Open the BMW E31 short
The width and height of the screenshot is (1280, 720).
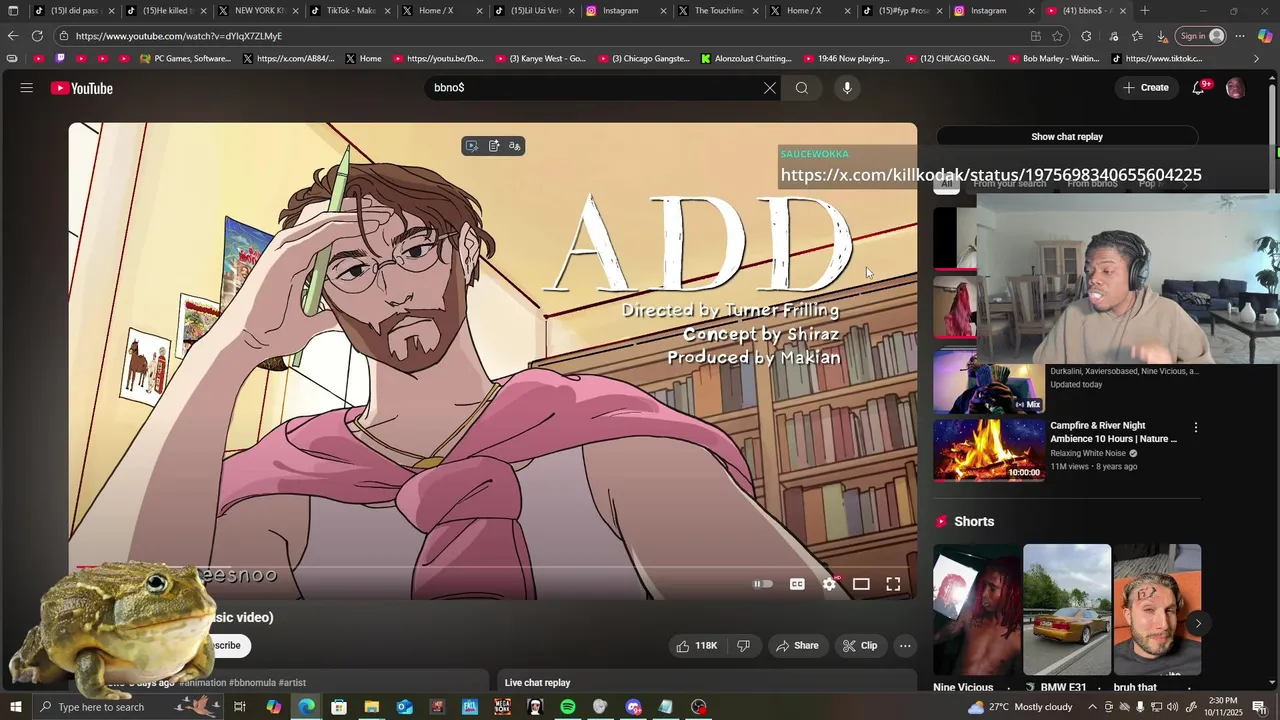(x=1067, y=610)
